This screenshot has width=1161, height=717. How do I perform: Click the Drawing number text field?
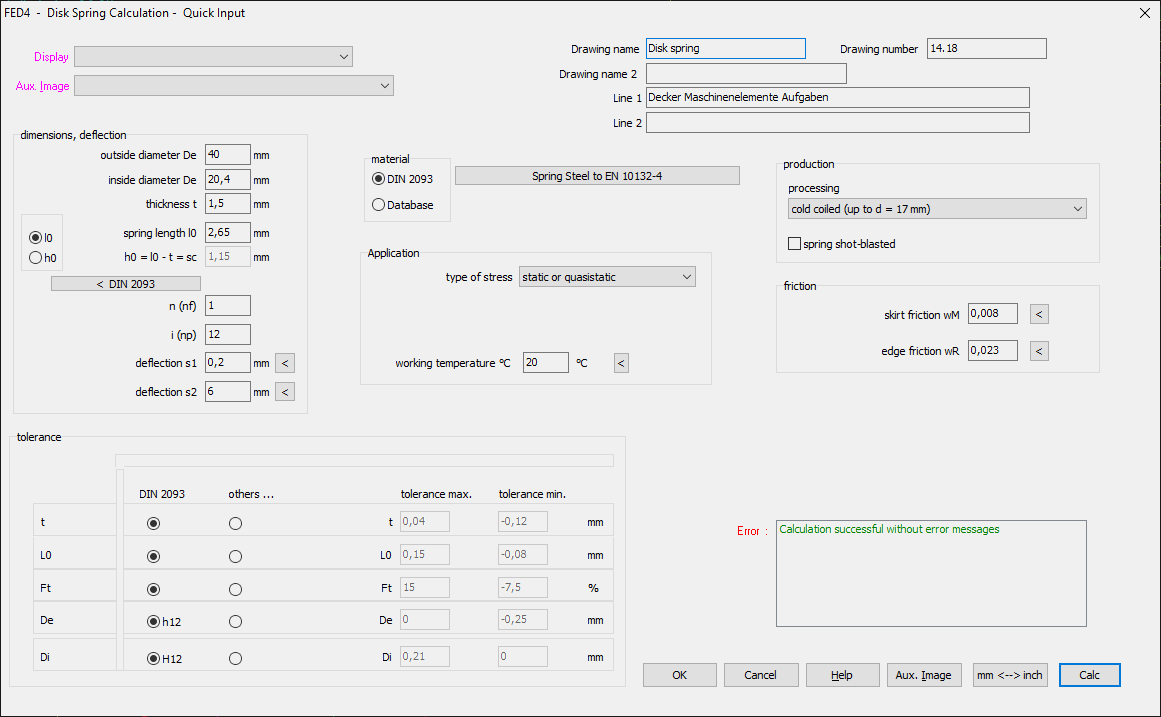986,48
